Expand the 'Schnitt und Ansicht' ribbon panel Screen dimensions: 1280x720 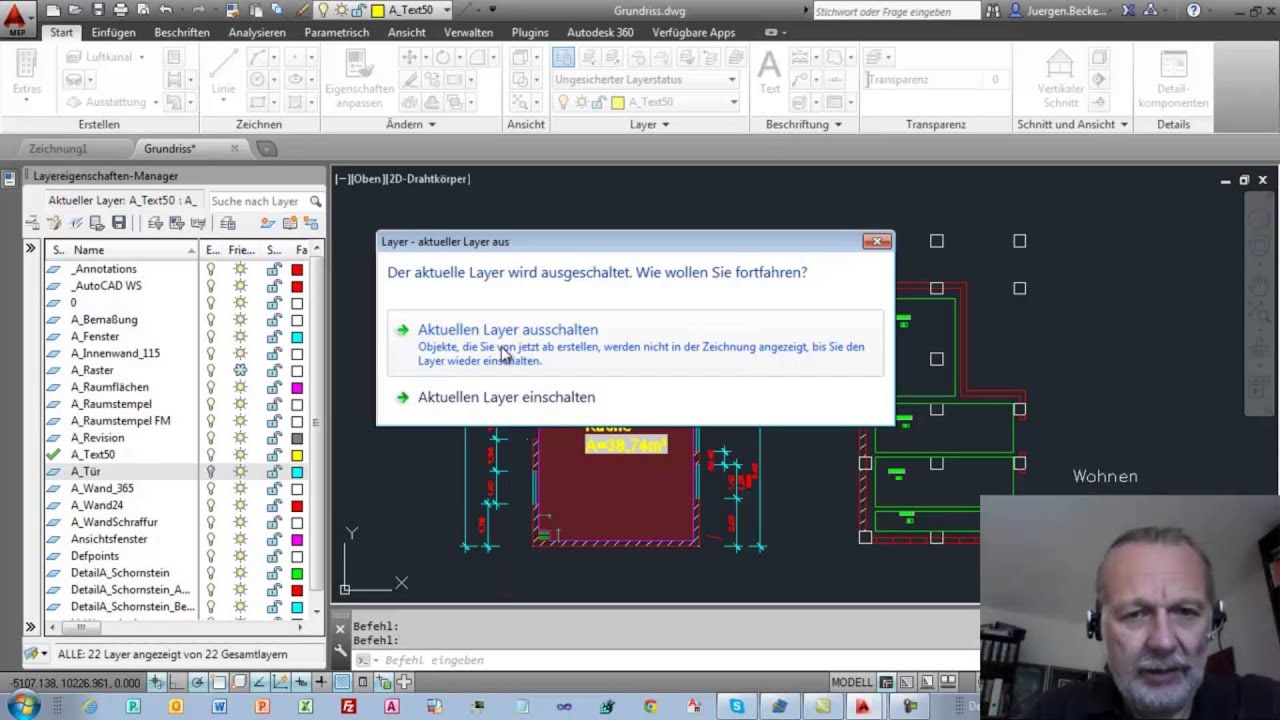1073,124
